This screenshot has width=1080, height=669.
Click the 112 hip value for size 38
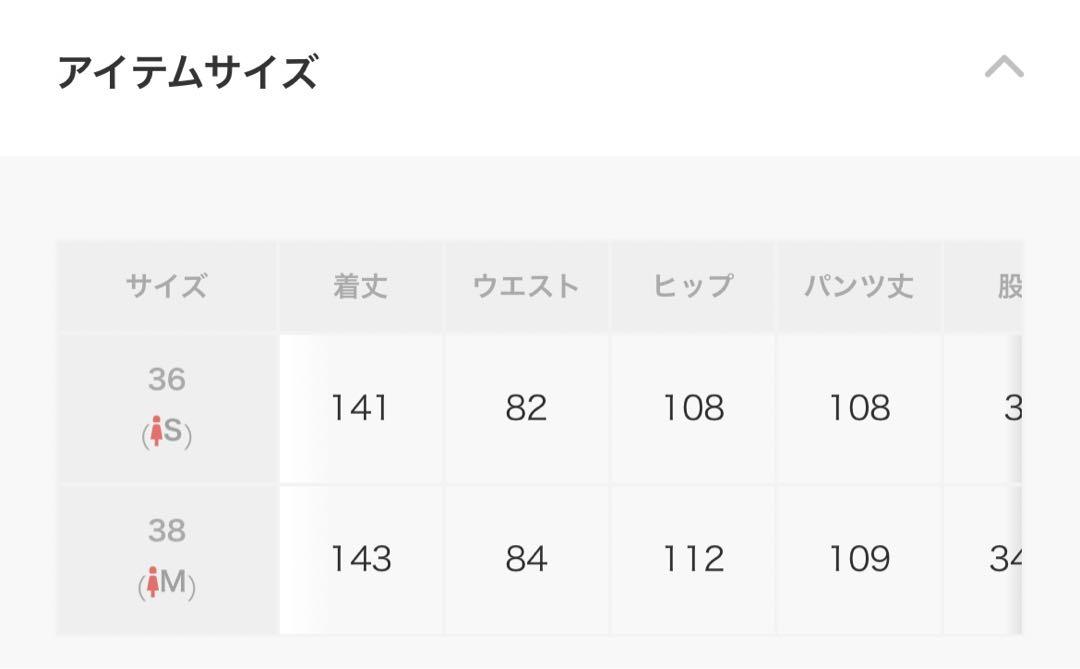[x=694, y=560]
